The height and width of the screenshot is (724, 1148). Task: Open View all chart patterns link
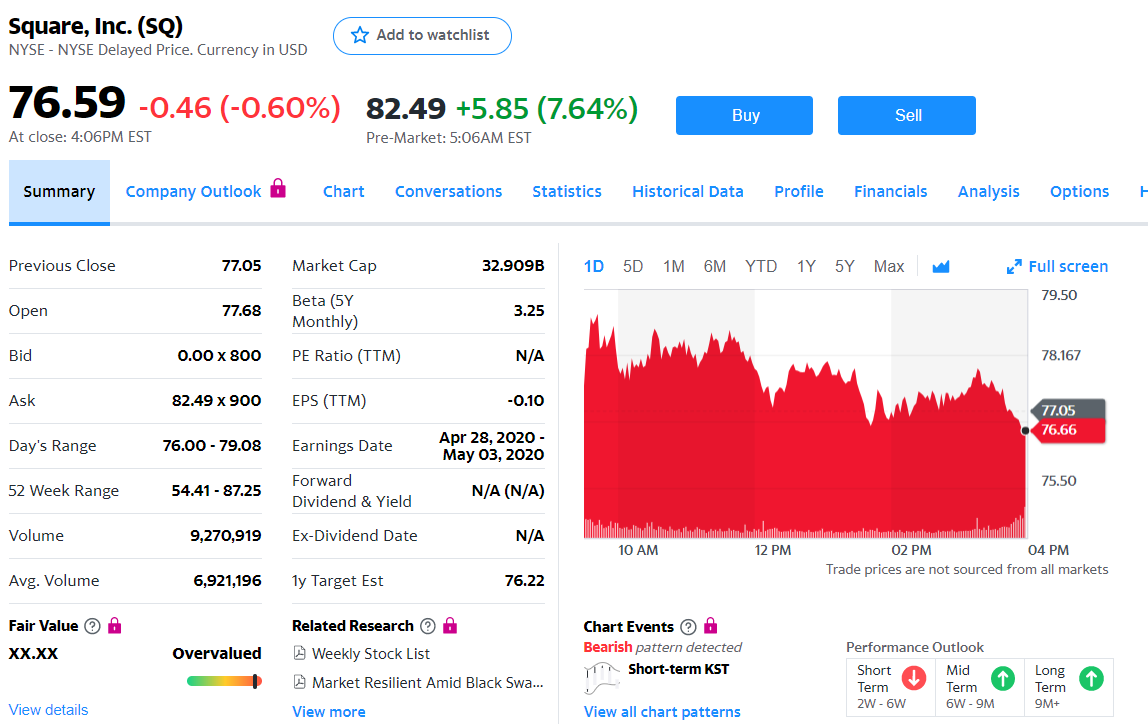pos(662,712)
